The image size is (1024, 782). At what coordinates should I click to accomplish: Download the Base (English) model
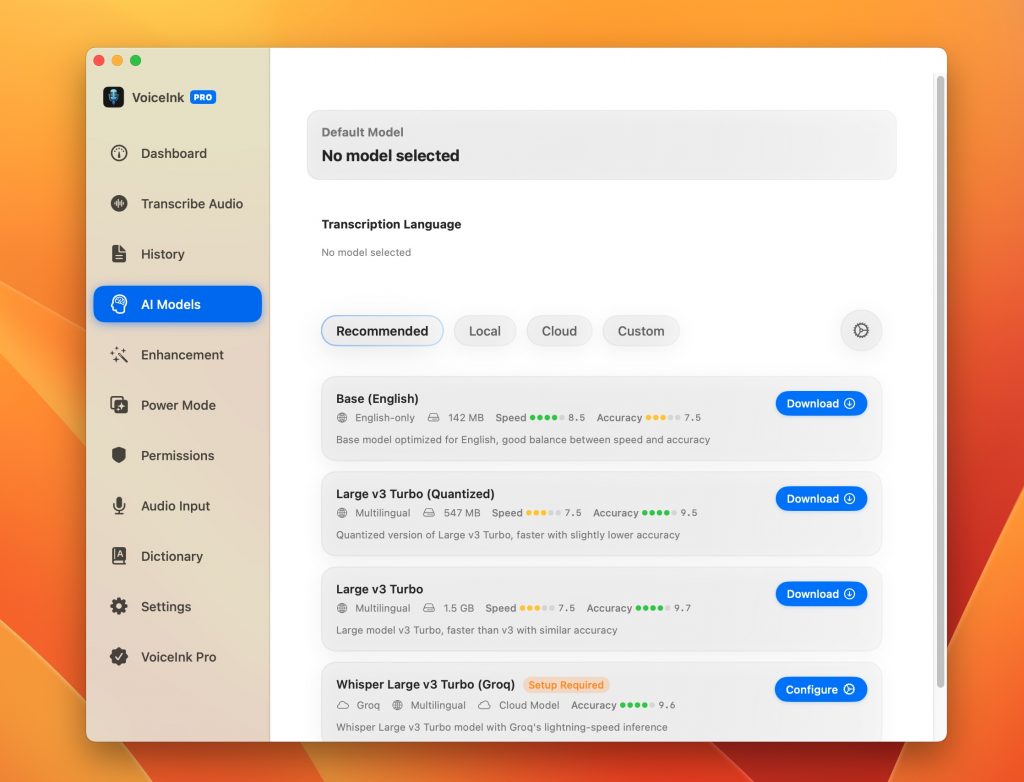point(821,403)
